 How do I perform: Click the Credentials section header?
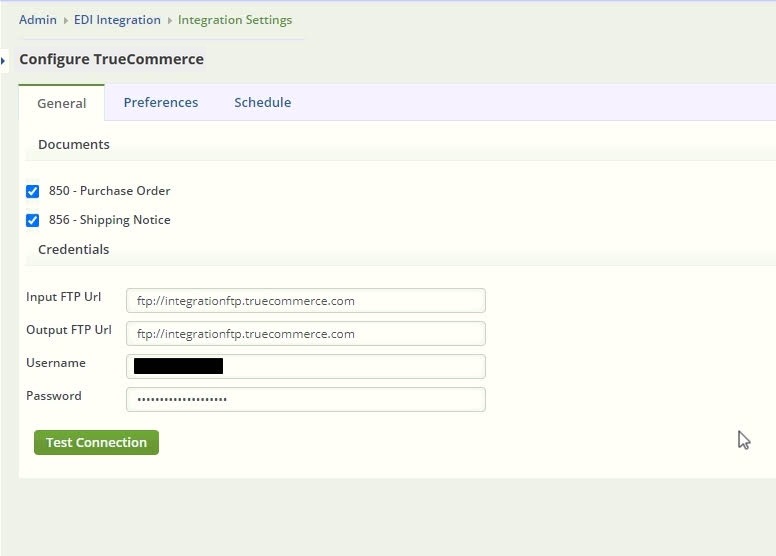pos(74,249)
